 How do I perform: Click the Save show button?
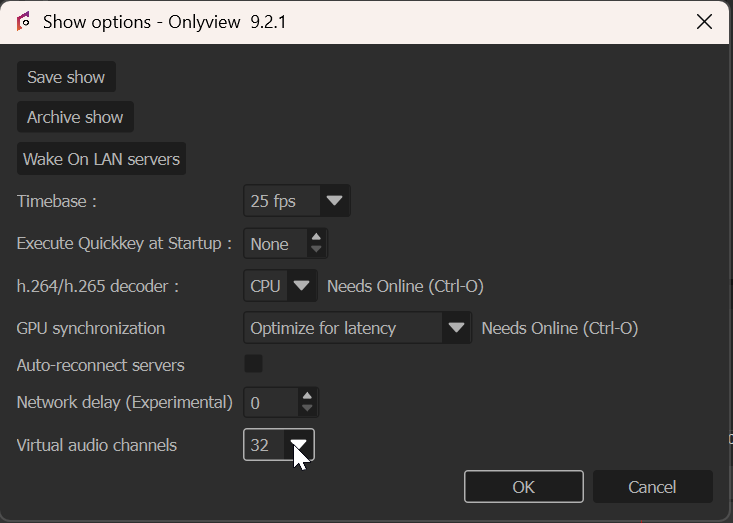coord(66,77)
